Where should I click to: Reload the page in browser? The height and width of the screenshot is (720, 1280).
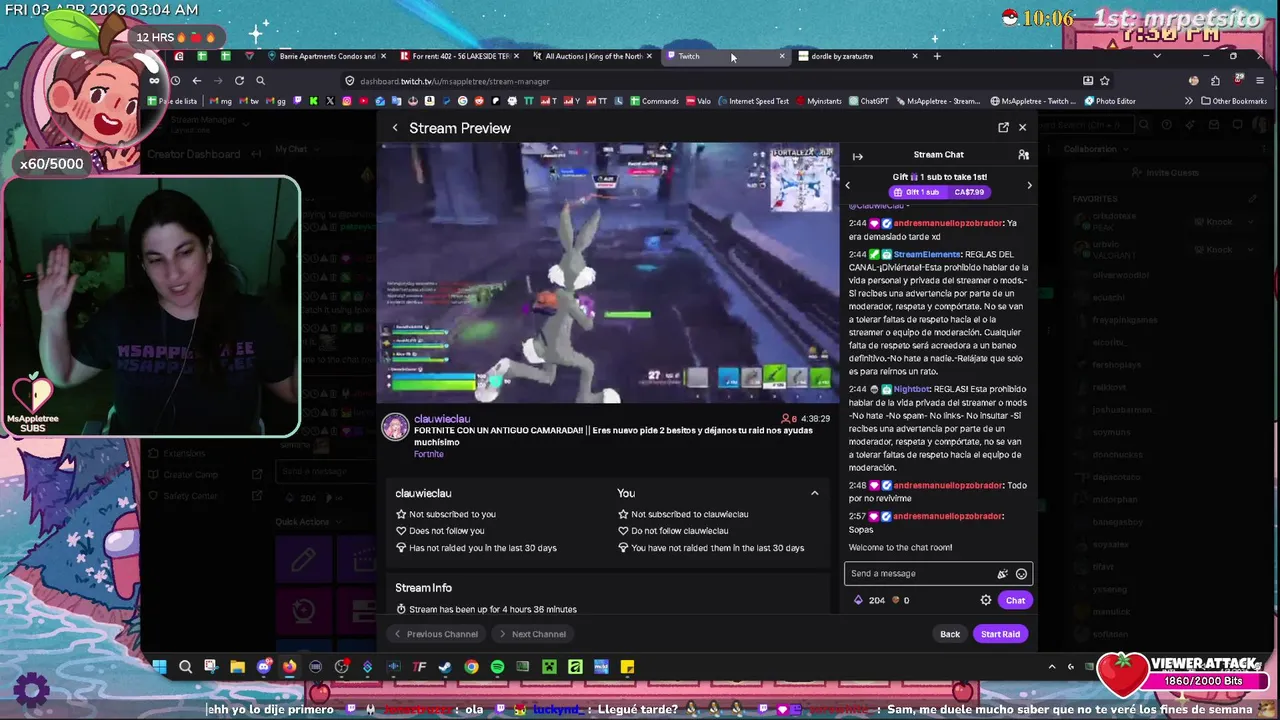pyautogui.click(x=239, y=81)
